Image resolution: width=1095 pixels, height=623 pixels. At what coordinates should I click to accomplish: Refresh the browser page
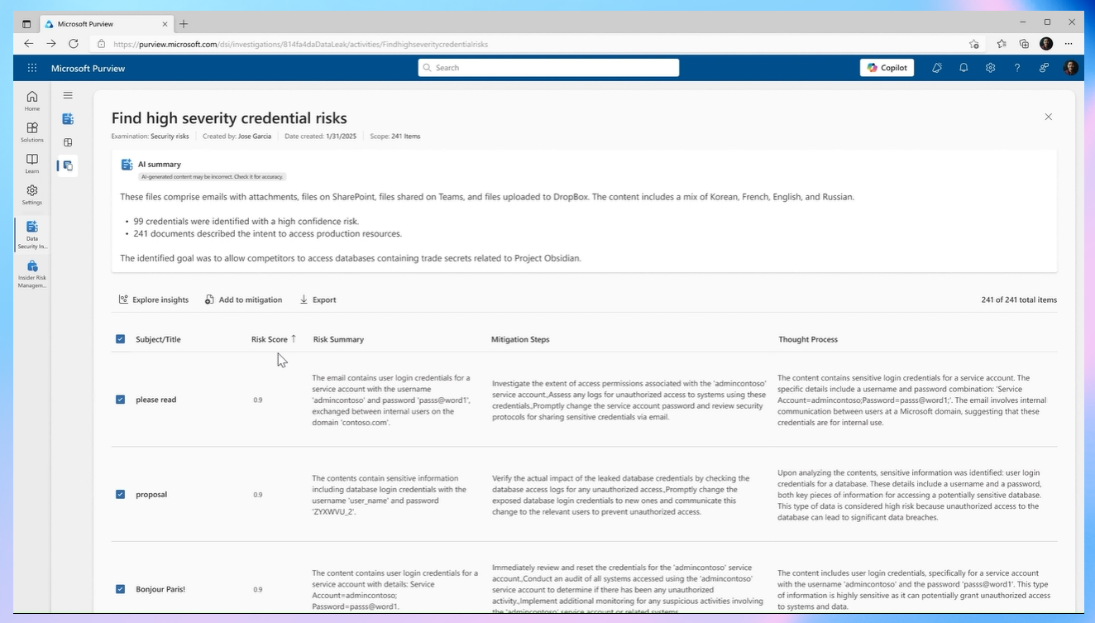point(73,43)
